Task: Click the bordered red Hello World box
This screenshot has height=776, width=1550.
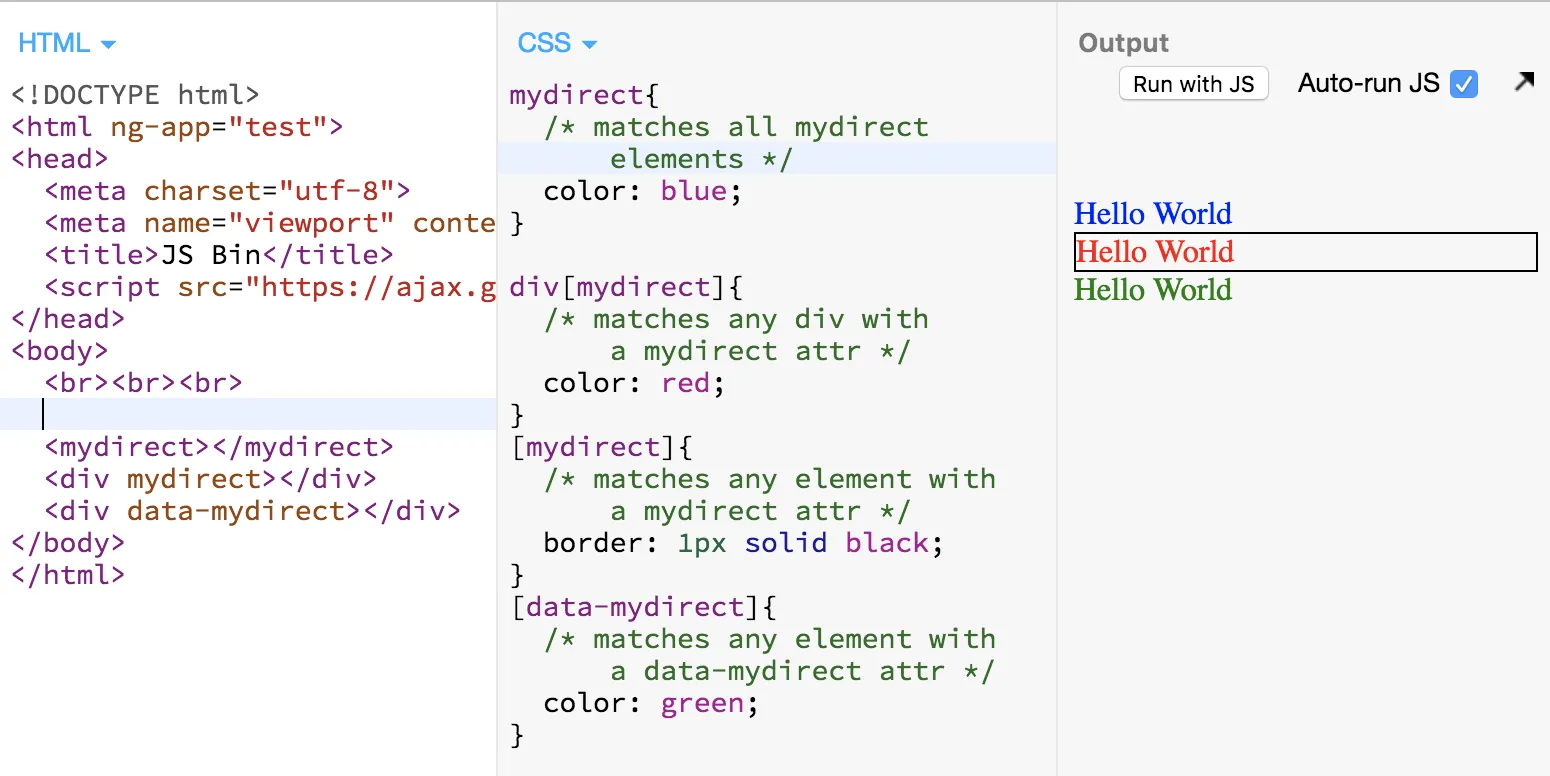Action: point(1304,252)
